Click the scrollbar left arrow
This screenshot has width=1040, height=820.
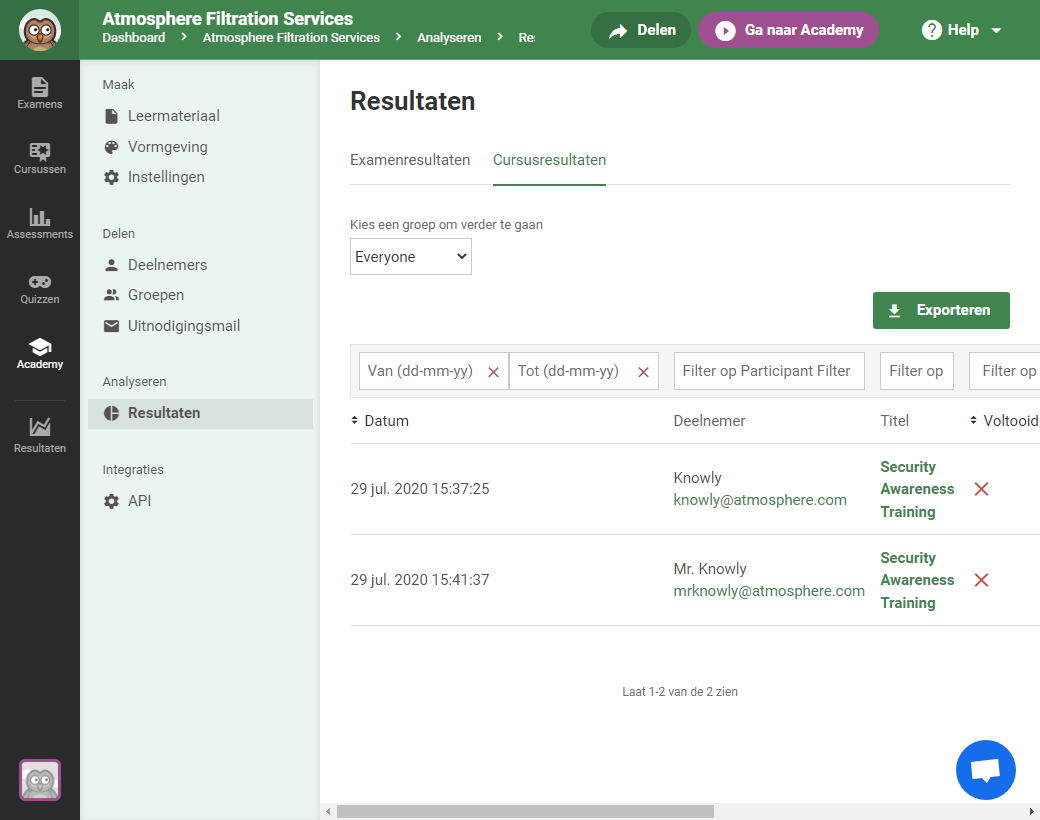pyautogui.click(x=328, y=811)
